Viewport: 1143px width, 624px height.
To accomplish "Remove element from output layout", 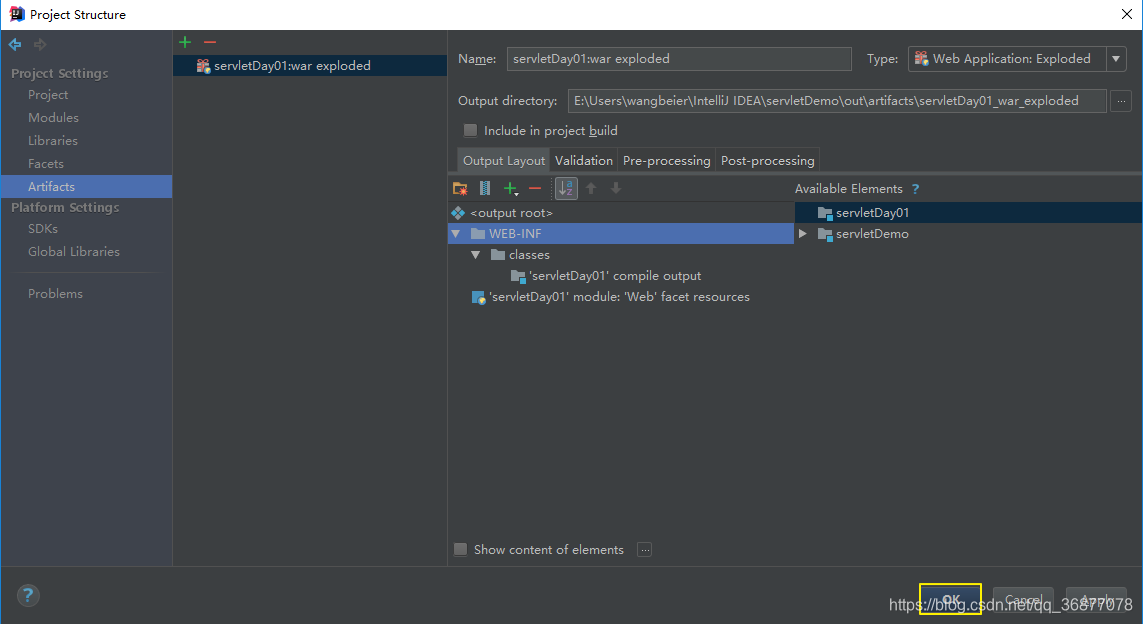I will point(535,189).
